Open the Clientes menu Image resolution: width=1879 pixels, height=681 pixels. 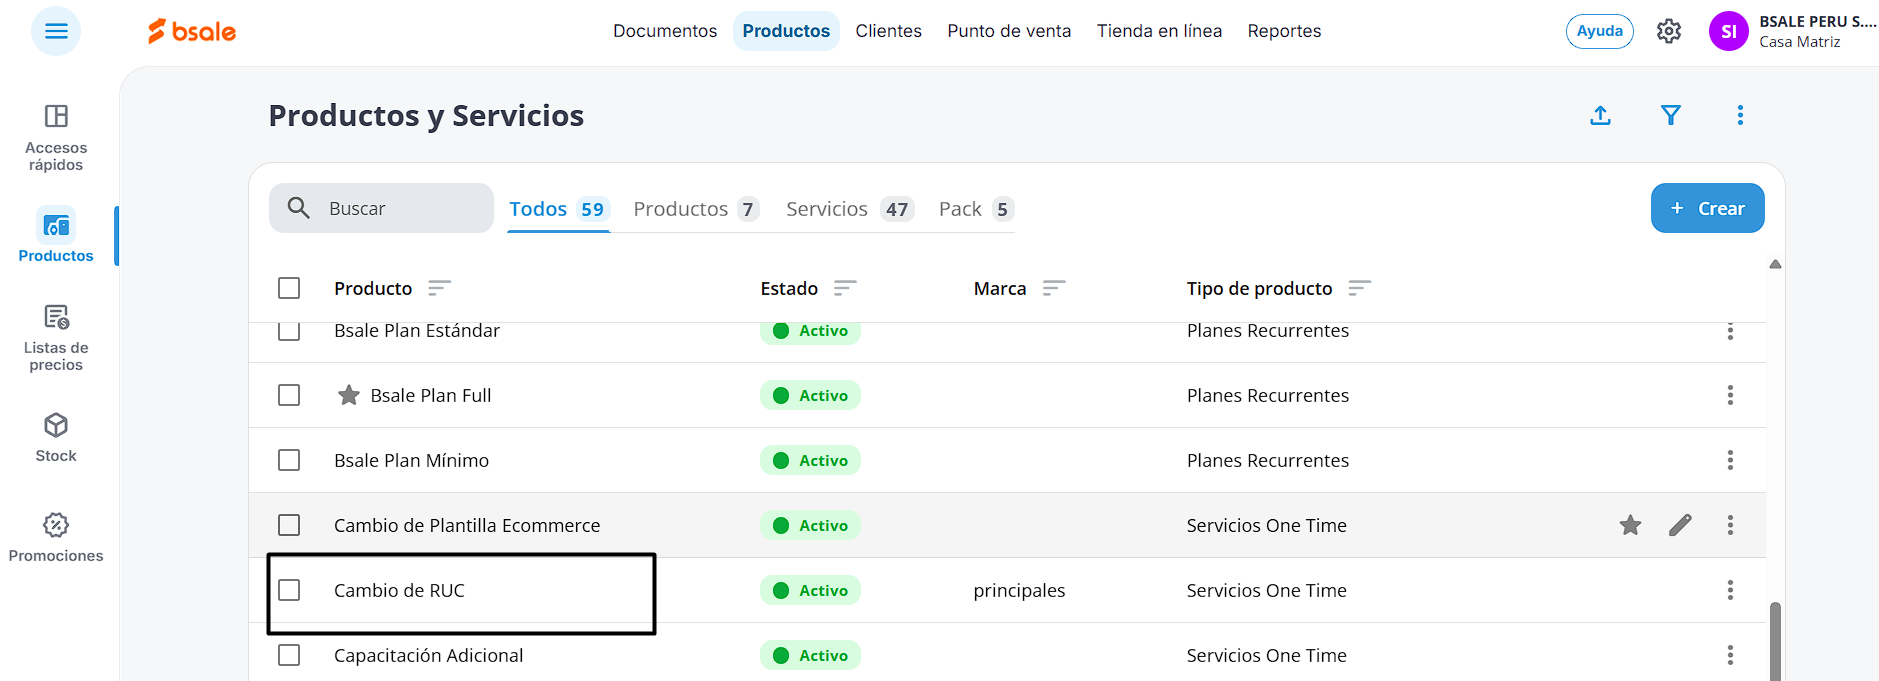click(x=888, y=31)
